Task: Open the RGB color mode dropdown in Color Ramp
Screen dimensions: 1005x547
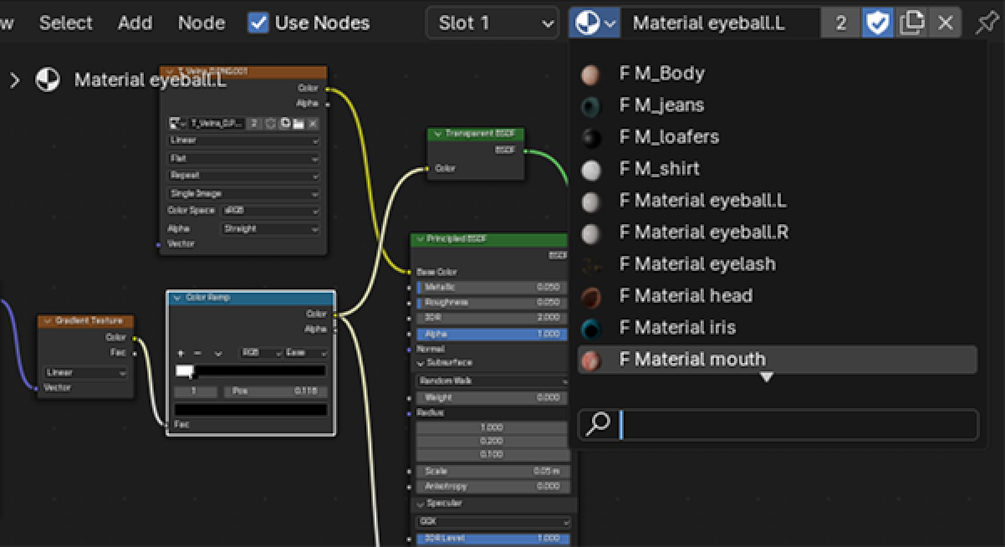Action: (x=261, y=353)
